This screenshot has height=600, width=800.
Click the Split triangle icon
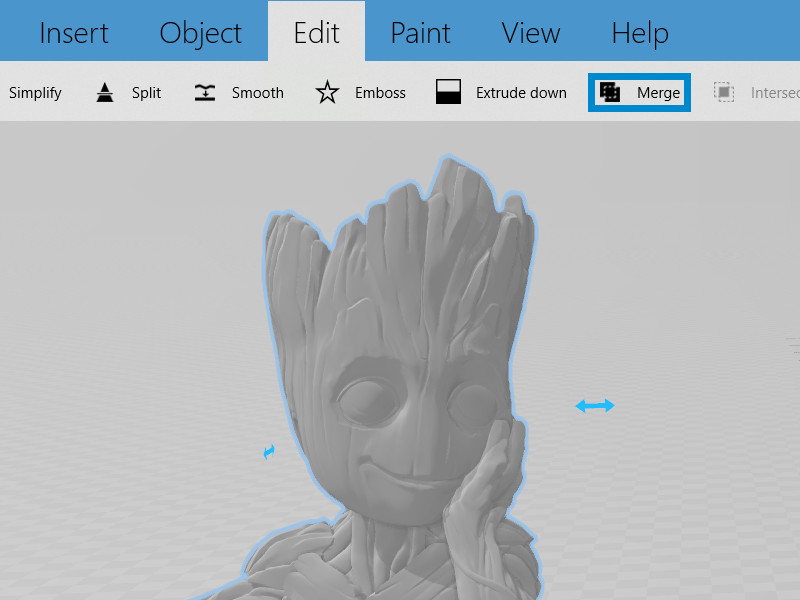pyautogui.click(x=105, y=92)
